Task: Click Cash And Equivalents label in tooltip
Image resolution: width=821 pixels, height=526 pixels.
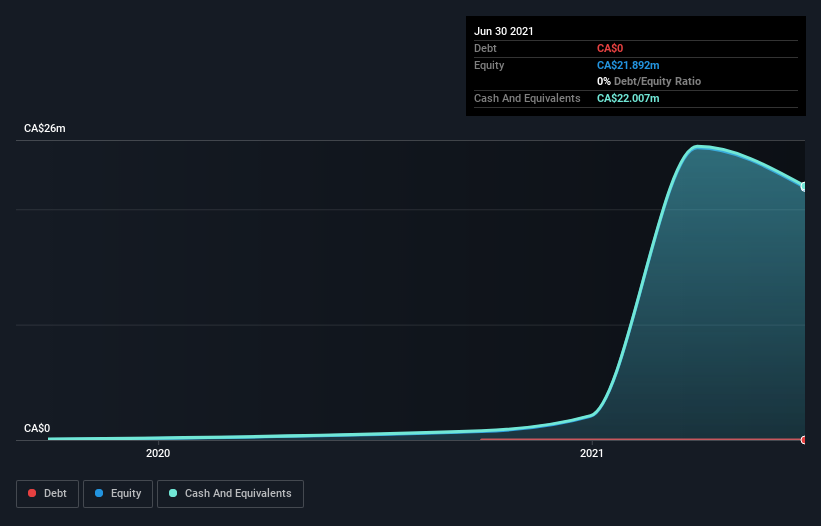Action: (527, 98)
